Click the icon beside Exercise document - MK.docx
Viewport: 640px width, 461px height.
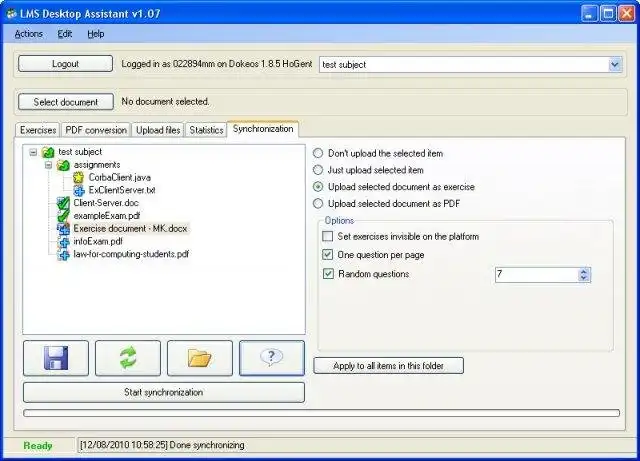coord(63,229)
